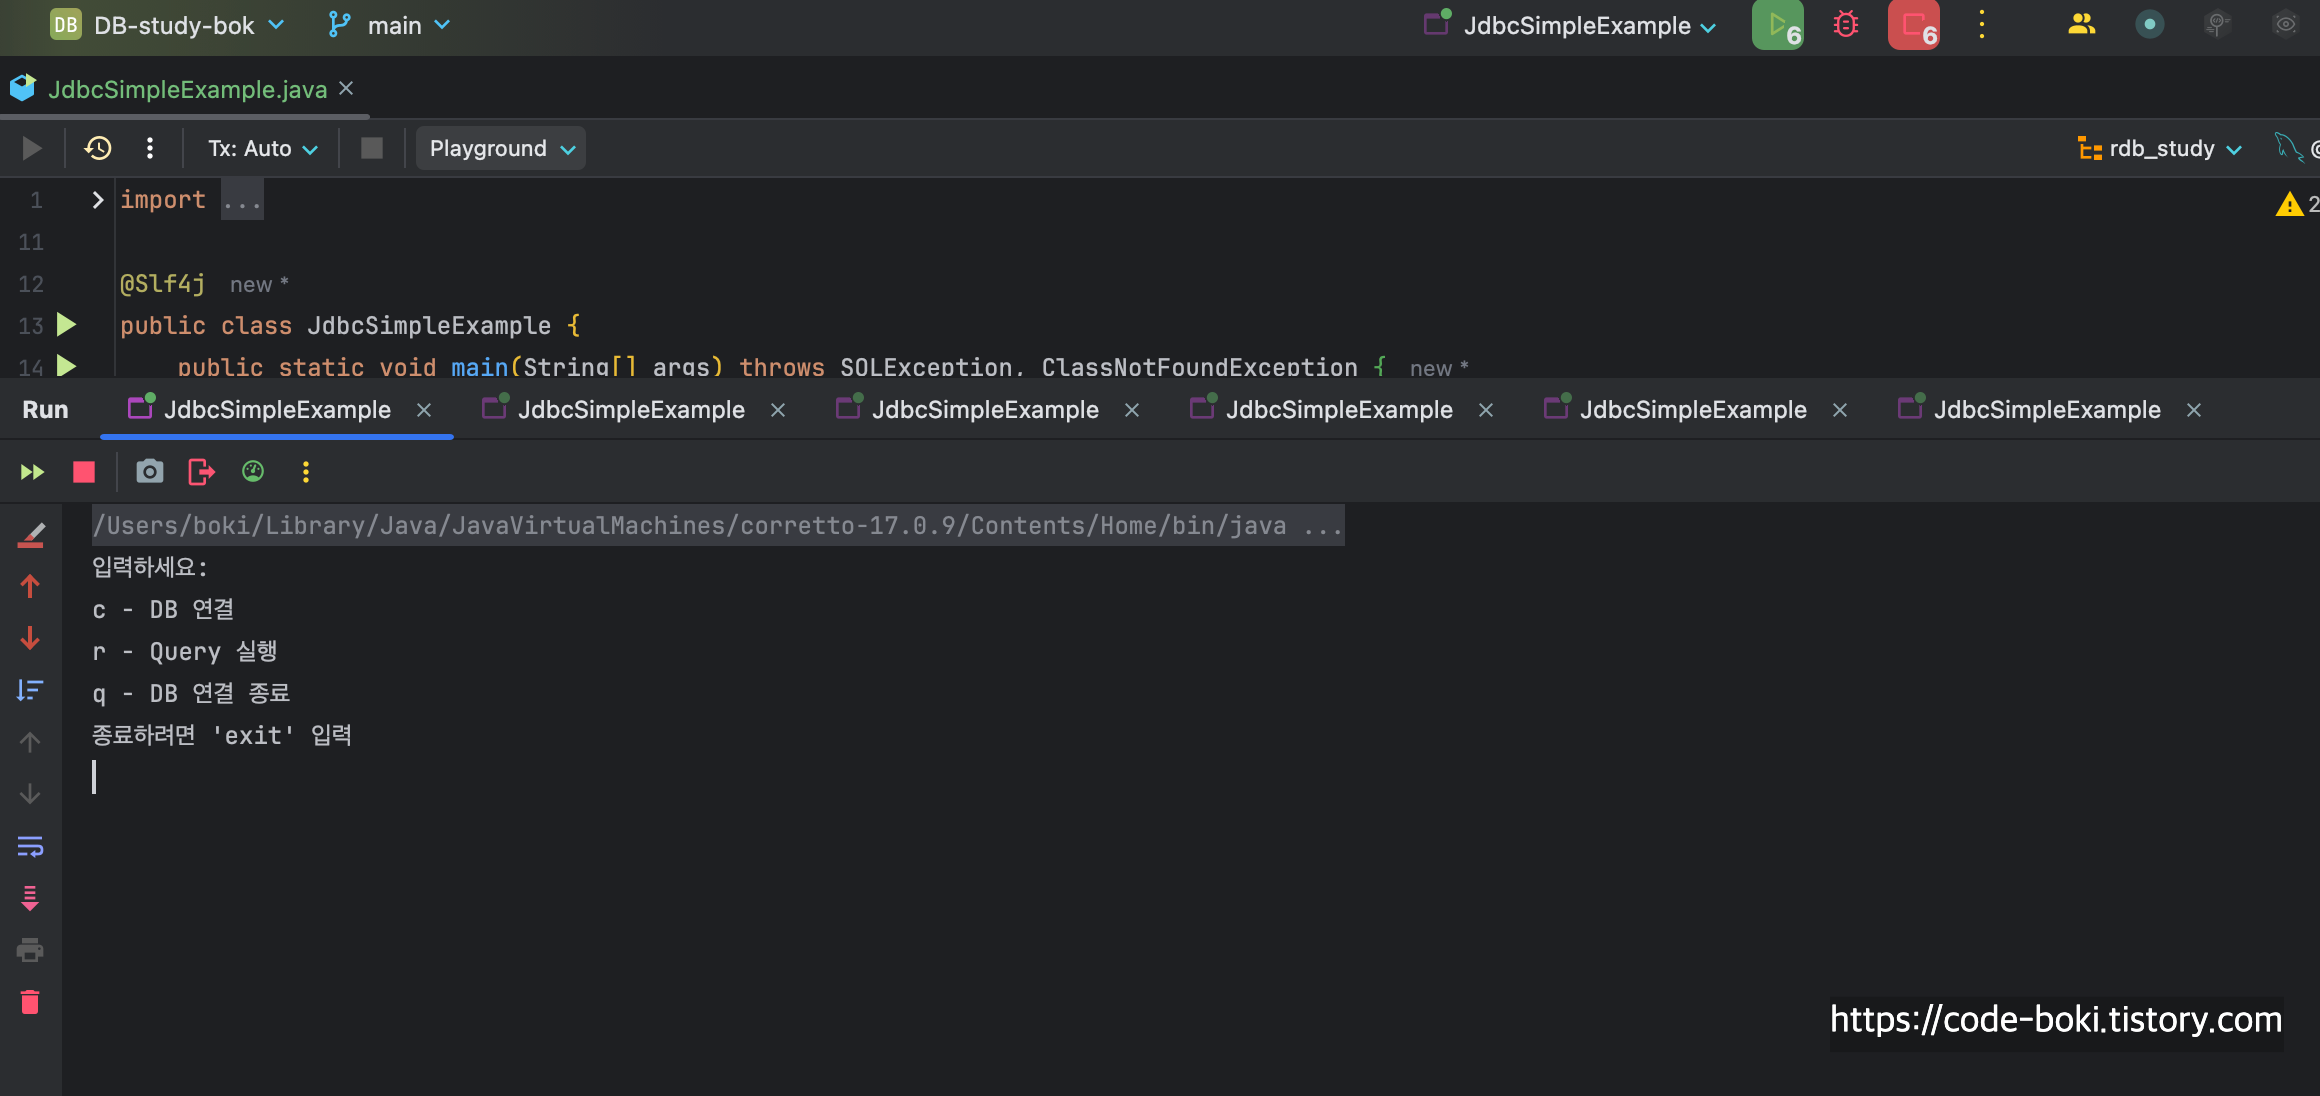Click the Debug bug icon

[x=1846, y=25]
